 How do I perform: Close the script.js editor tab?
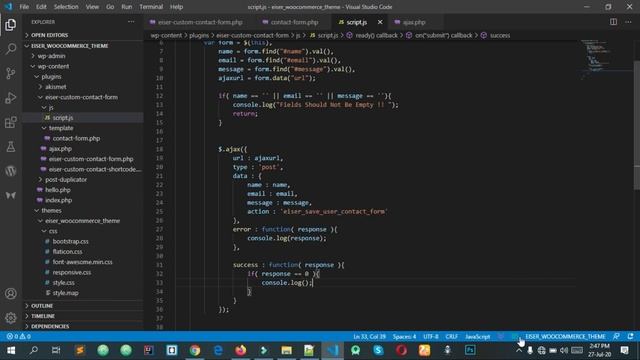380,22
